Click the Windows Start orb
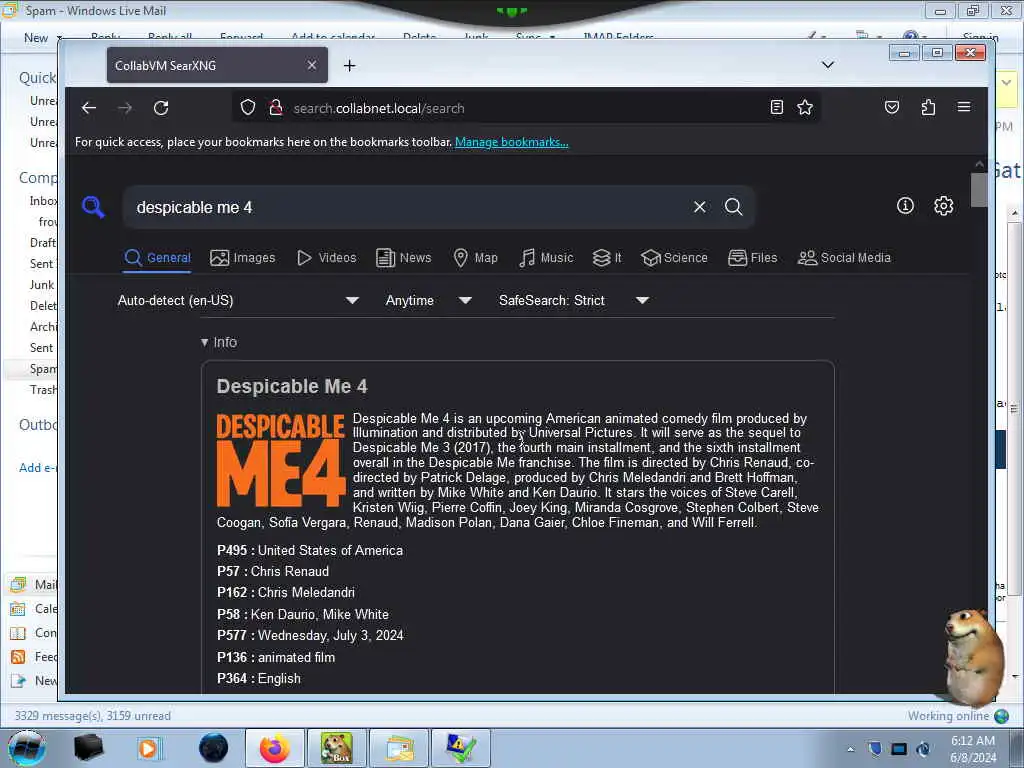Image resolution: width=1024 pixels, height=768 pixels. [26, 748]
